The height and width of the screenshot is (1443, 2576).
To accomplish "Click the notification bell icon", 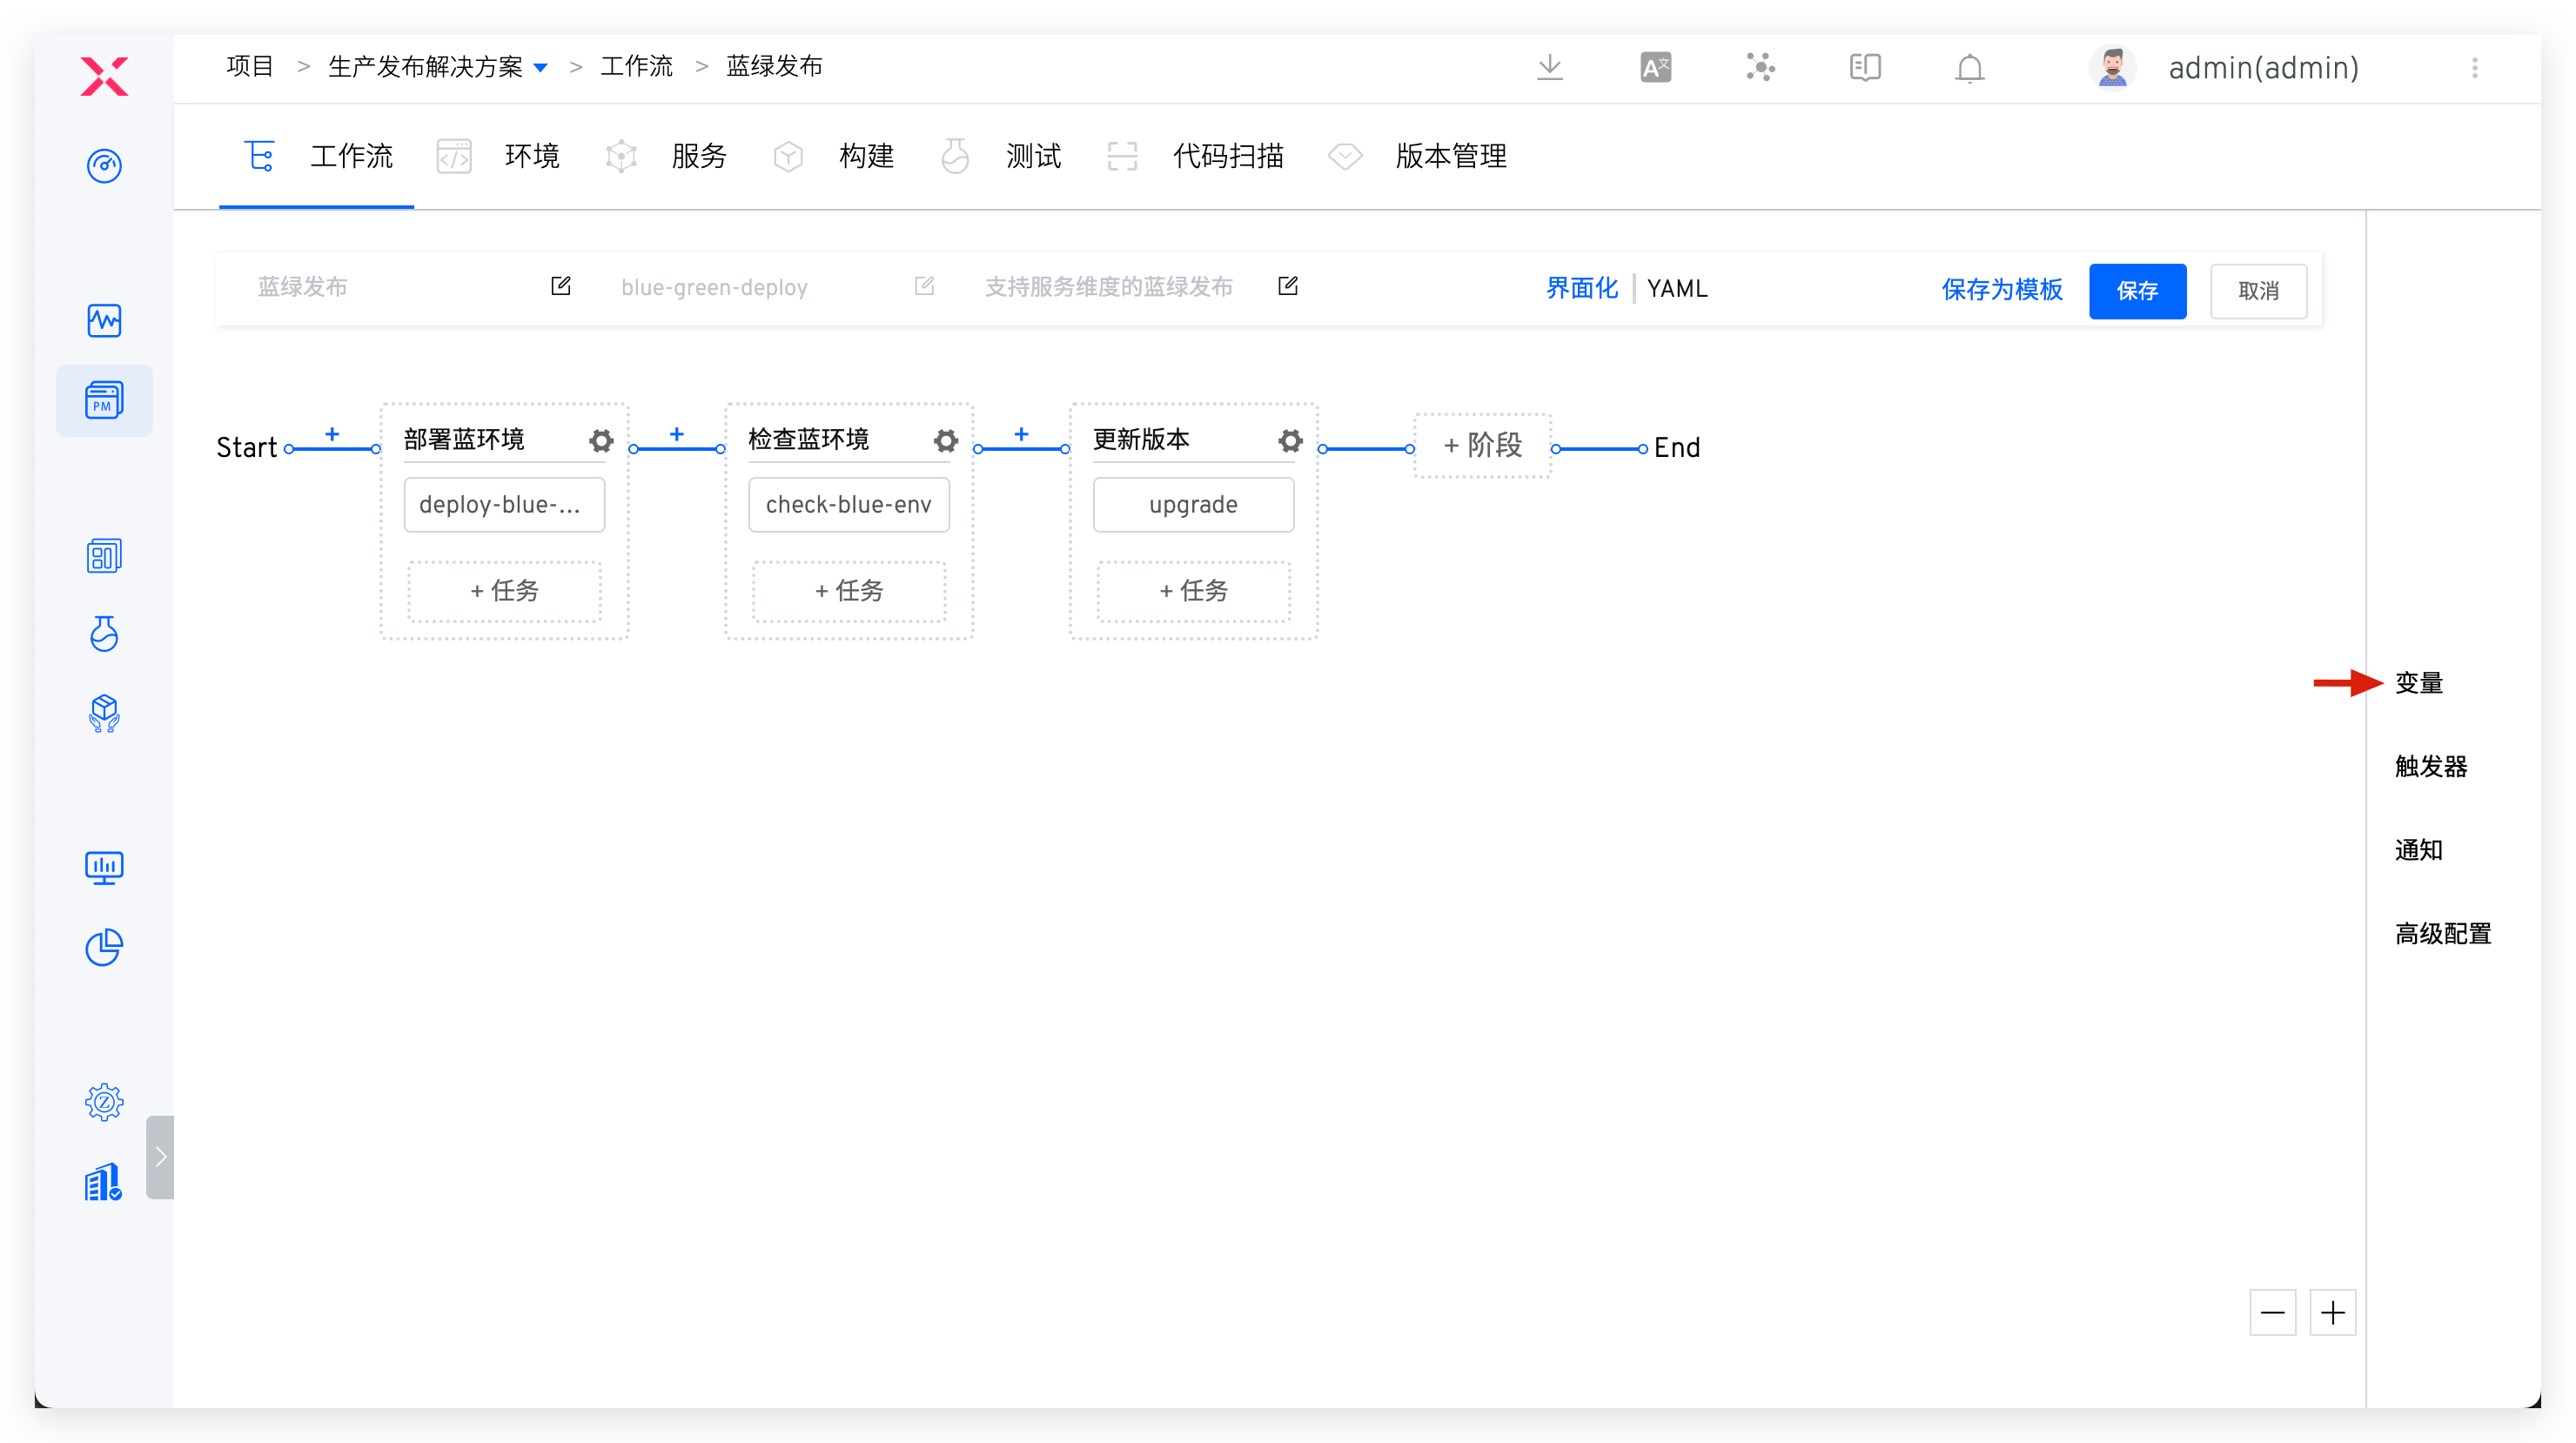I will 1969,68.
